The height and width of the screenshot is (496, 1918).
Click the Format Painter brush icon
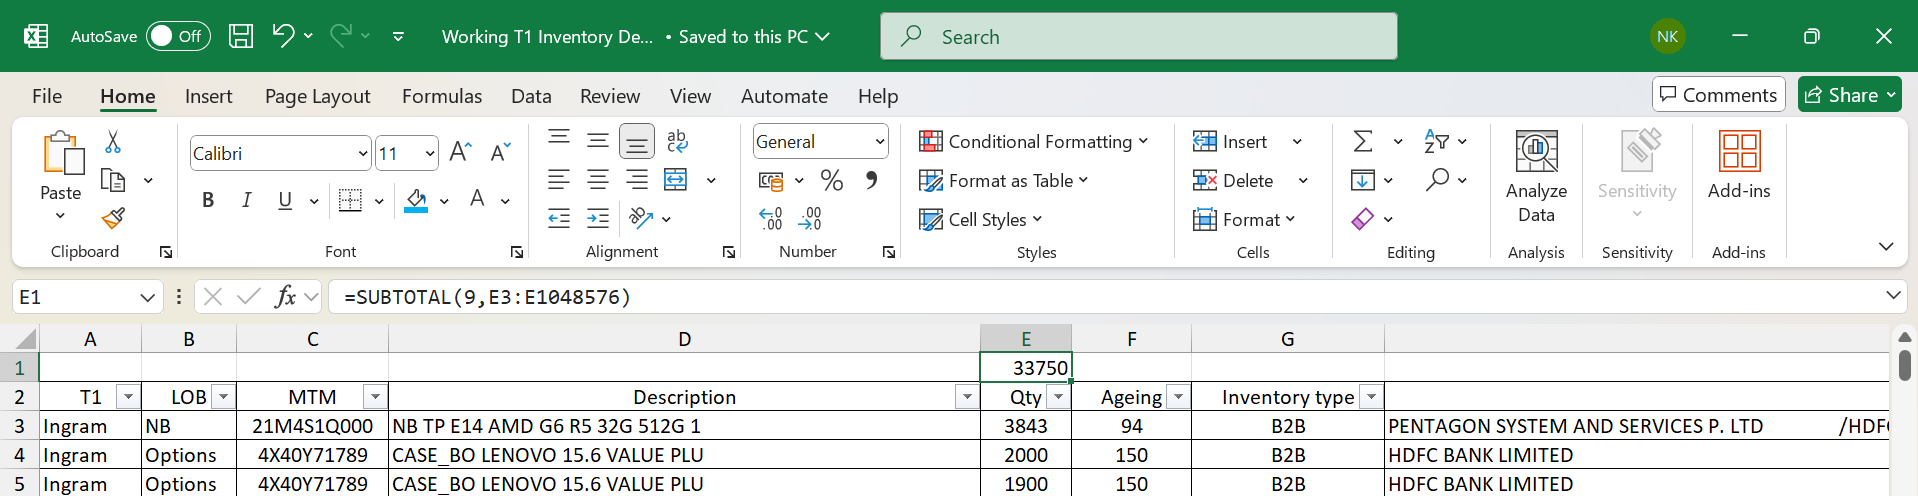[x=113, y=218]
